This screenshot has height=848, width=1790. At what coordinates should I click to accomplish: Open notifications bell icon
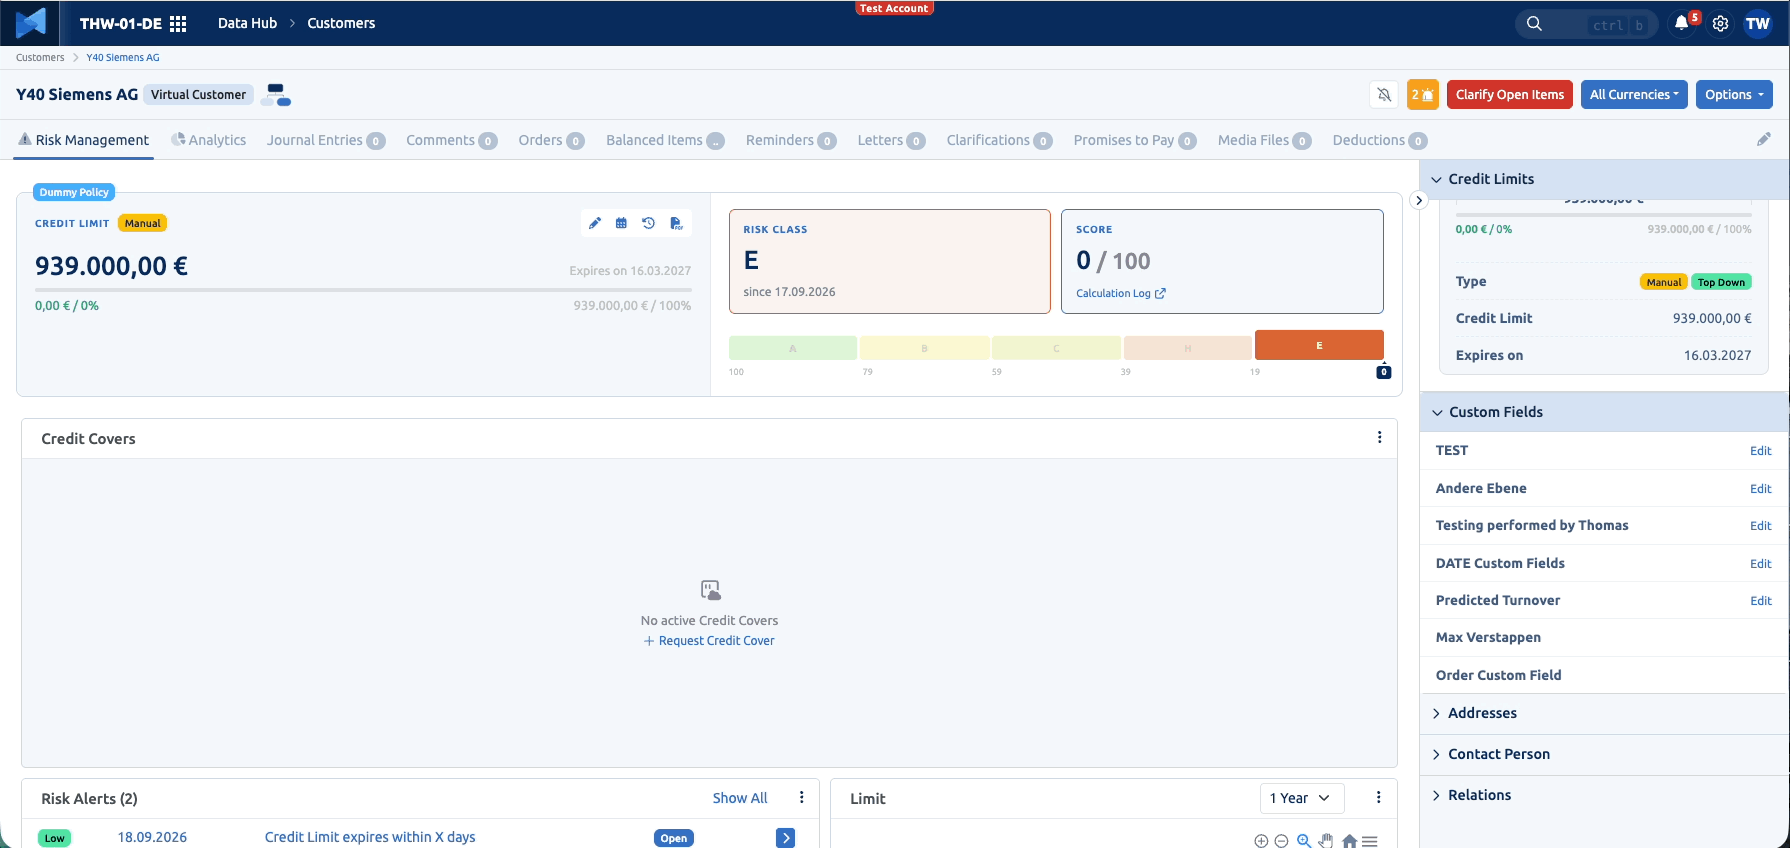click(x=1682, y=23)
